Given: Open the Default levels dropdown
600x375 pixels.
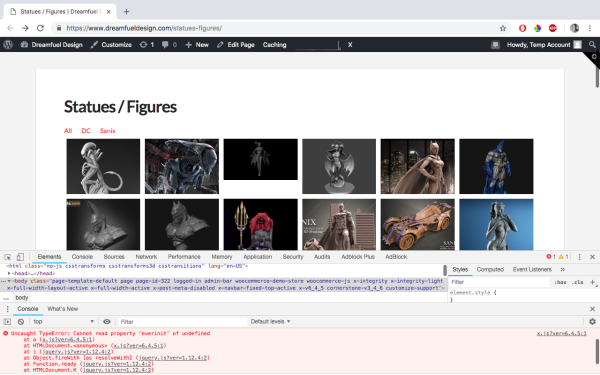Looking at the screenshot, I should (x=270, y=321).
